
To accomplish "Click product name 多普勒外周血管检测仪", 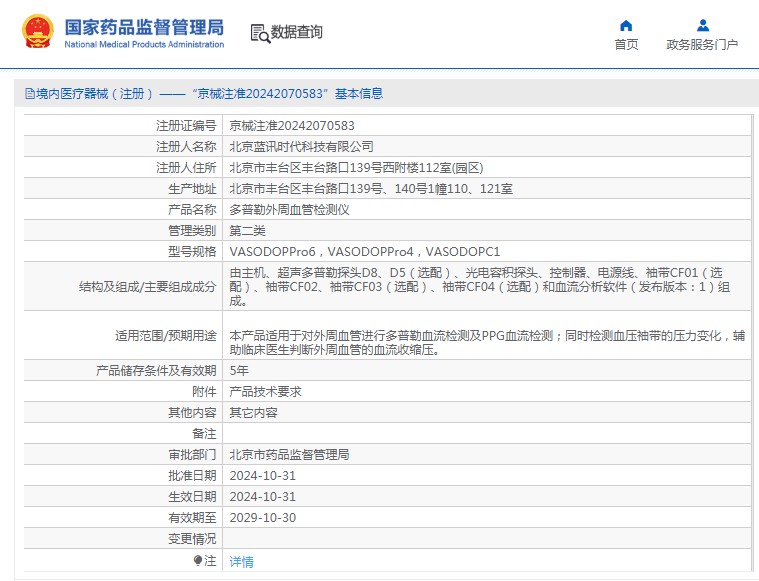I will 289,209.
